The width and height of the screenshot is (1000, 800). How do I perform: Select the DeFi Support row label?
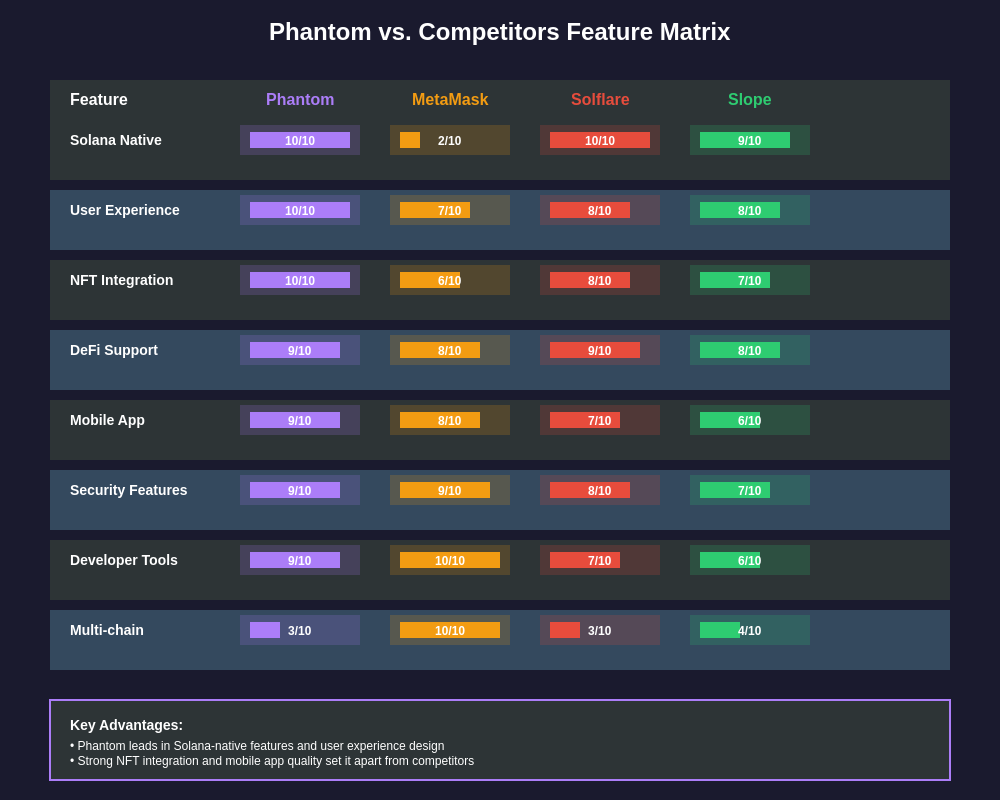pyautogui.click(x=114, y=350)
